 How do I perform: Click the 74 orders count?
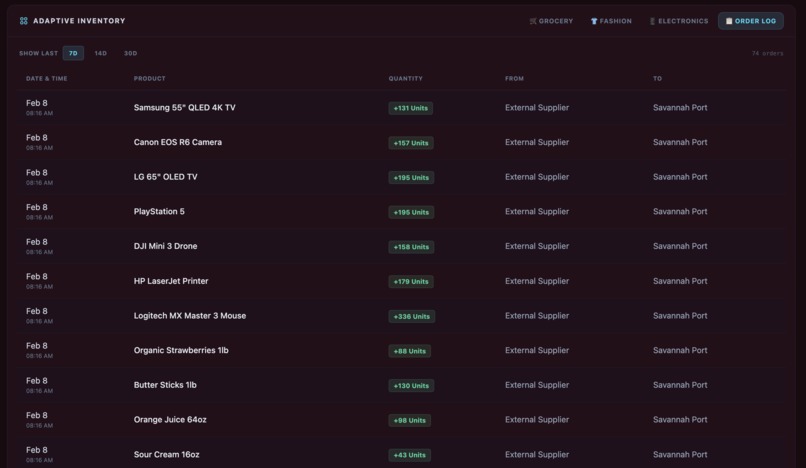[767, 53]
